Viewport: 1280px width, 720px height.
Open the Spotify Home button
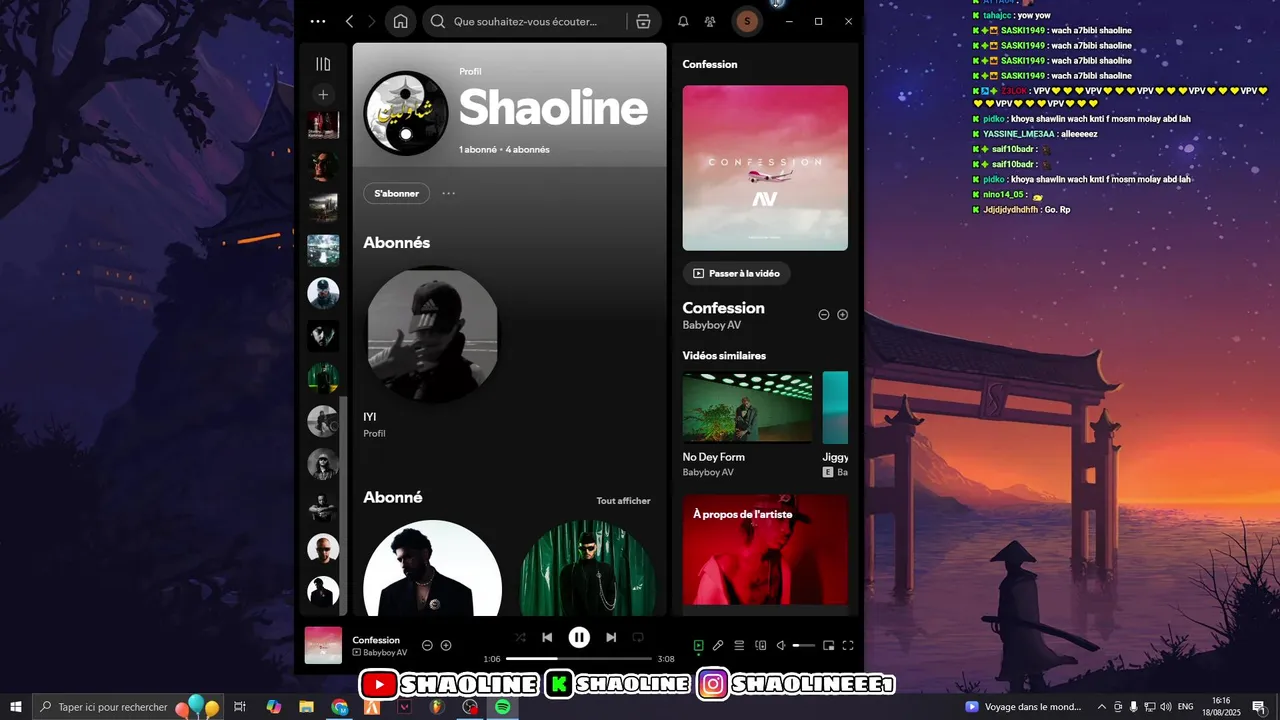[x=400, y=21]
